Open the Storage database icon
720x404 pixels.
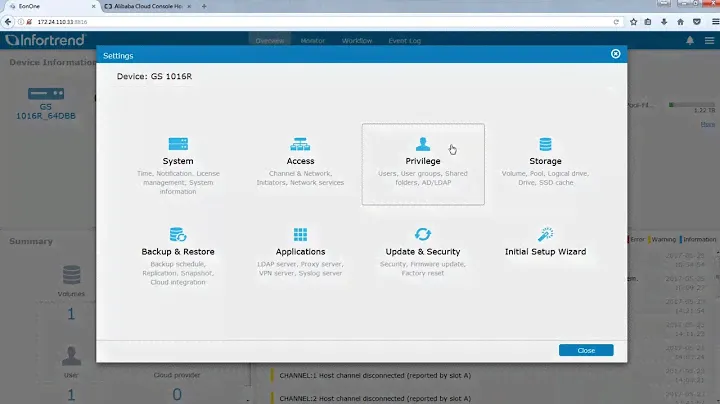(545, 144)
